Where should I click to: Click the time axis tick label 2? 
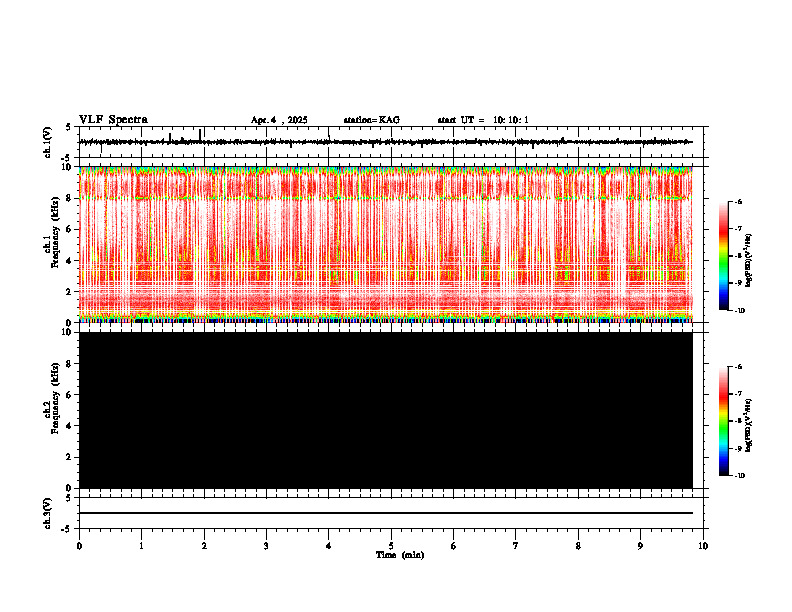click(204, 546)
